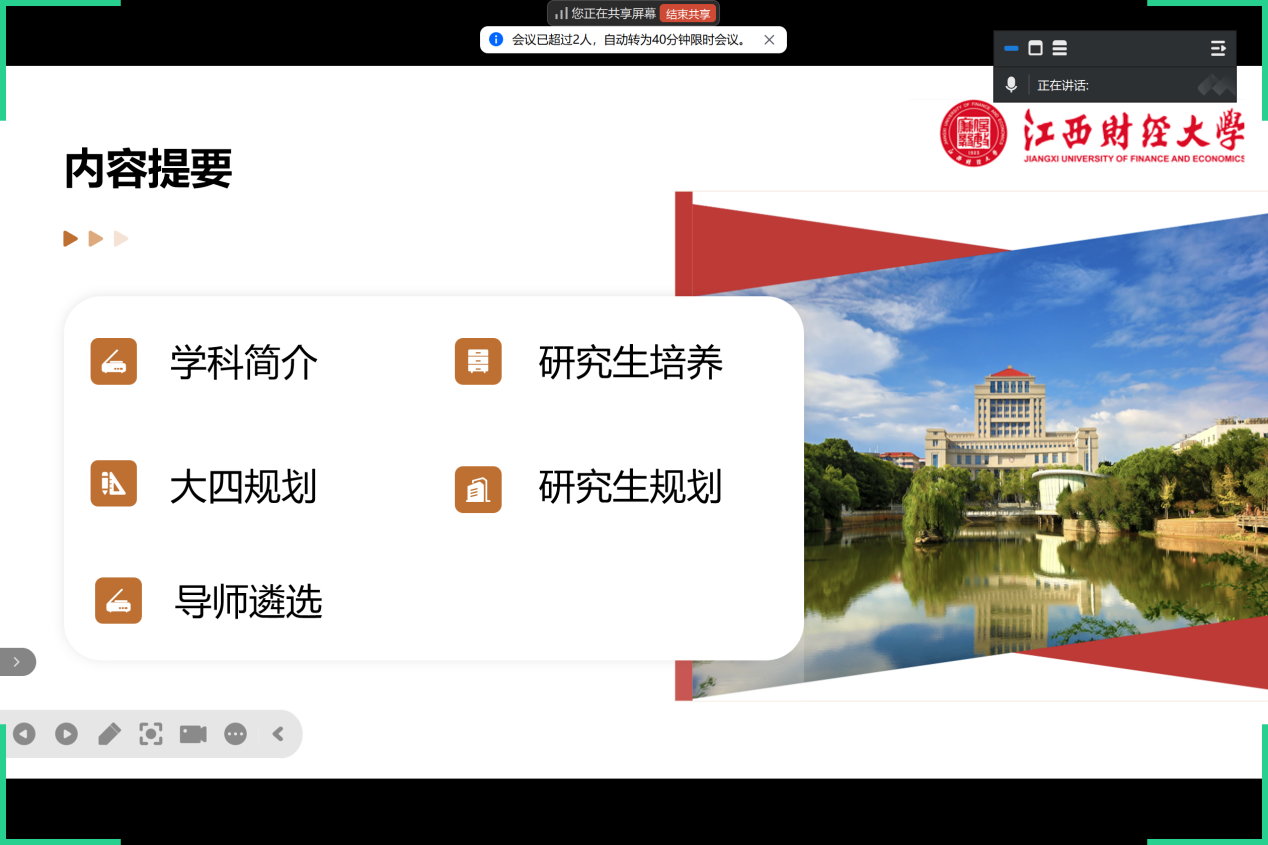Select the pen annotation tool
Image resolution: width=1268 pixels, height=845 pixels.
click(109, 734)
